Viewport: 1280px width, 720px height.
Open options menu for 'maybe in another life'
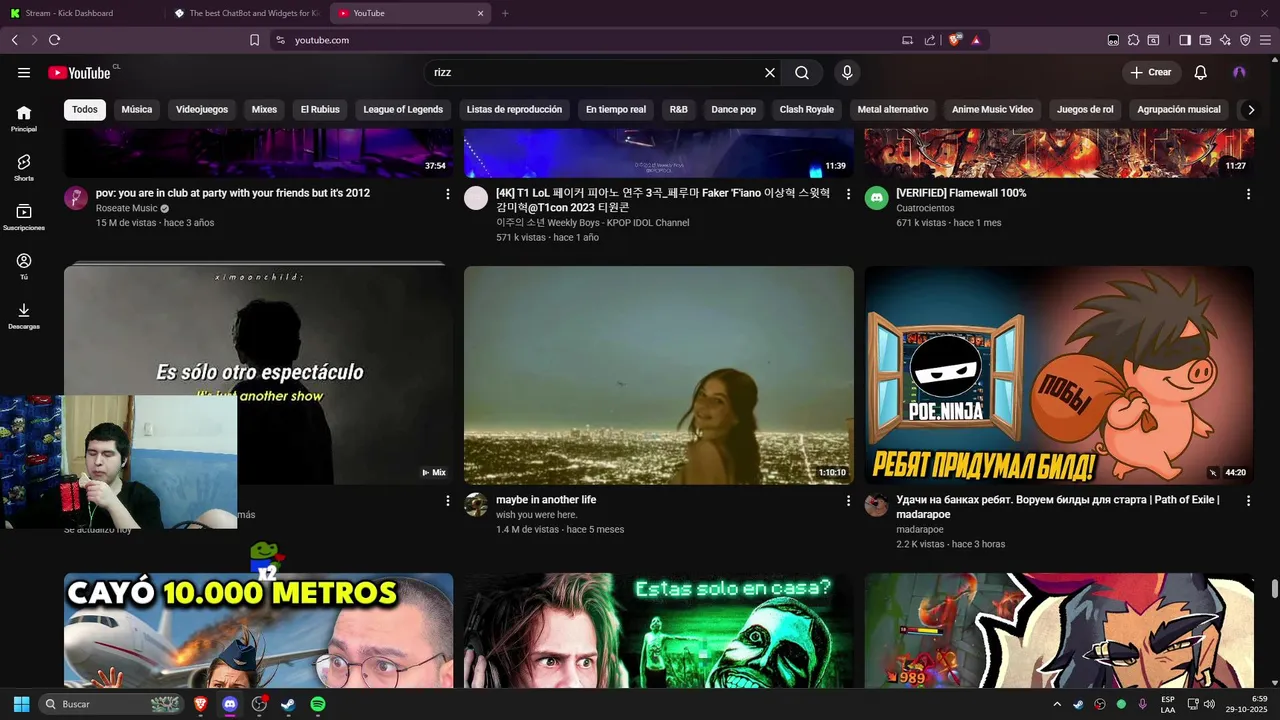coord(848,501)
